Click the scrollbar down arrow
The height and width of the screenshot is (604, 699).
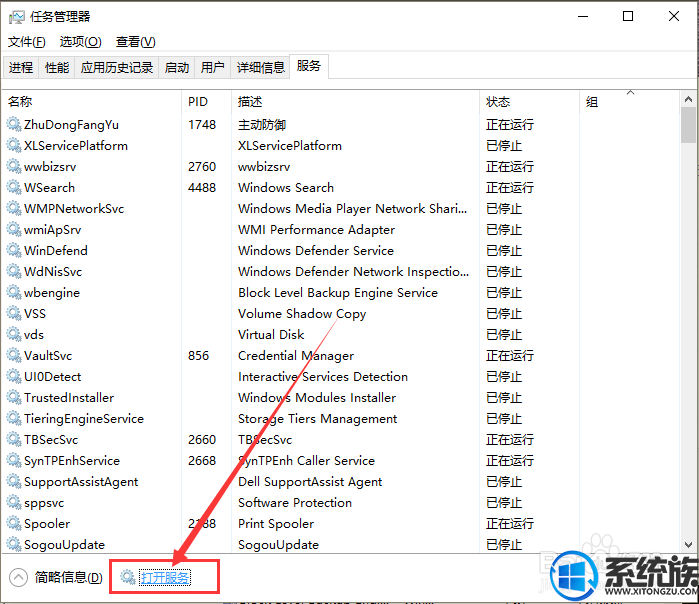pos(688,545)
